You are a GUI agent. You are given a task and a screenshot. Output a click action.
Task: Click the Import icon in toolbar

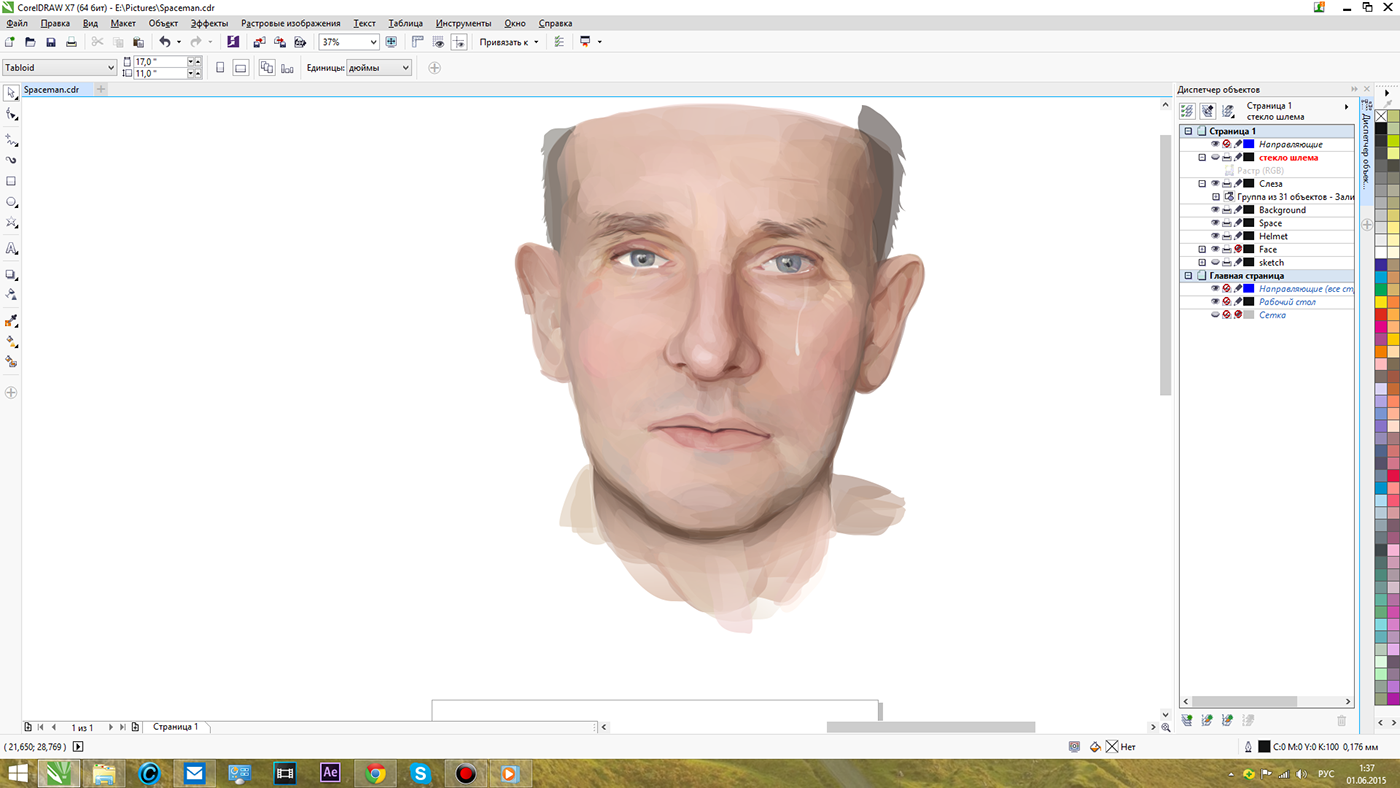[259, 42]
